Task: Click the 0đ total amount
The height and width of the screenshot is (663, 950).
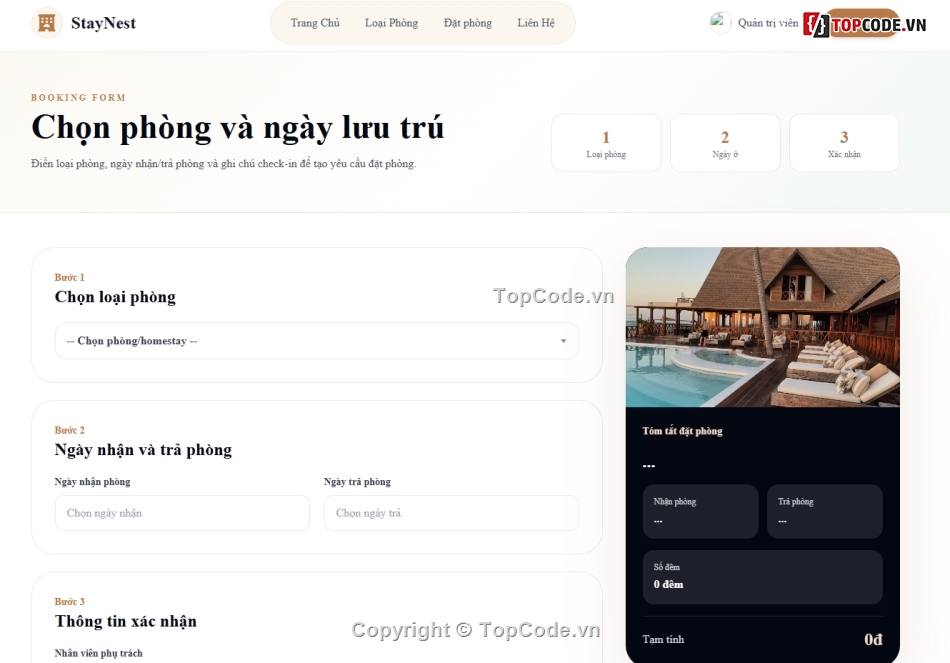Action: 873,639
